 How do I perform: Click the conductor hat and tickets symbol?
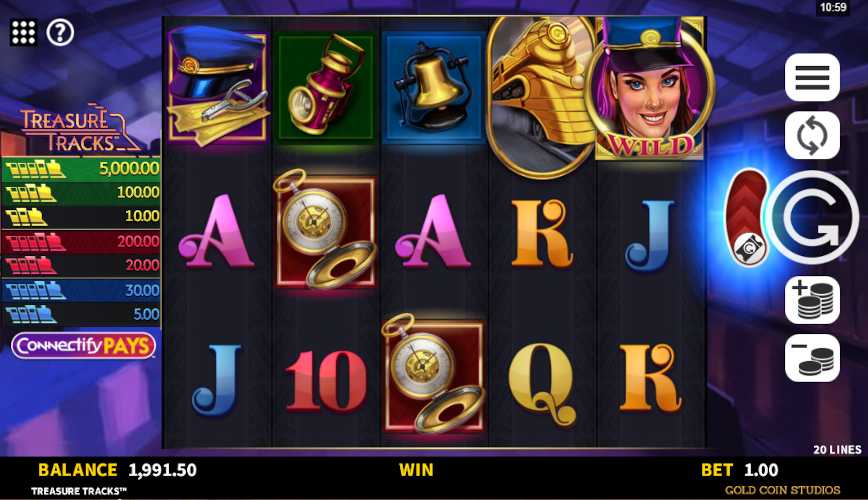(217, 84)
